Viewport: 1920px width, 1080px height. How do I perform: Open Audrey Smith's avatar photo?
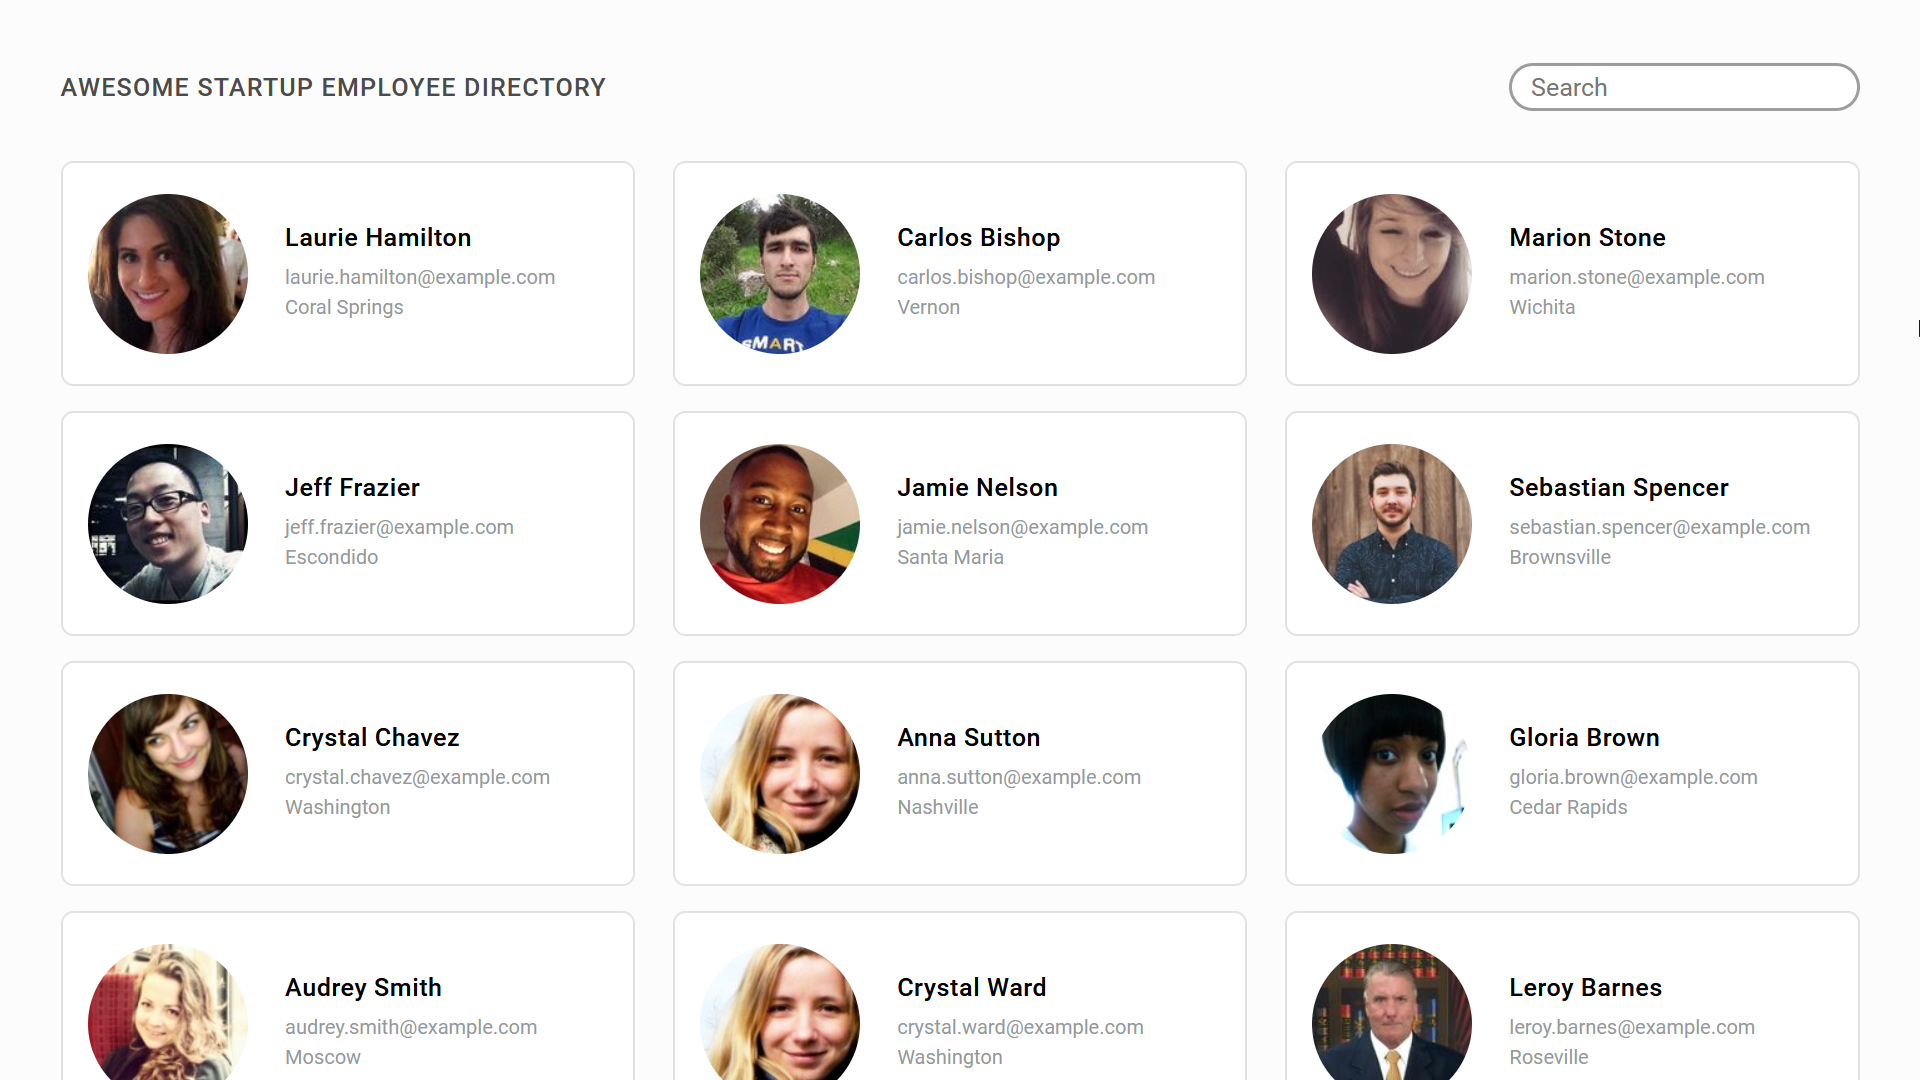click(168, 1012)
